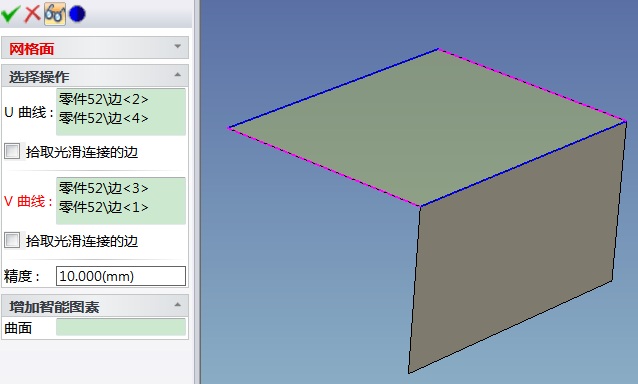Screen dimensions: 638x384
Task: Click the green top face of model
Action: (x=427, y=126)
